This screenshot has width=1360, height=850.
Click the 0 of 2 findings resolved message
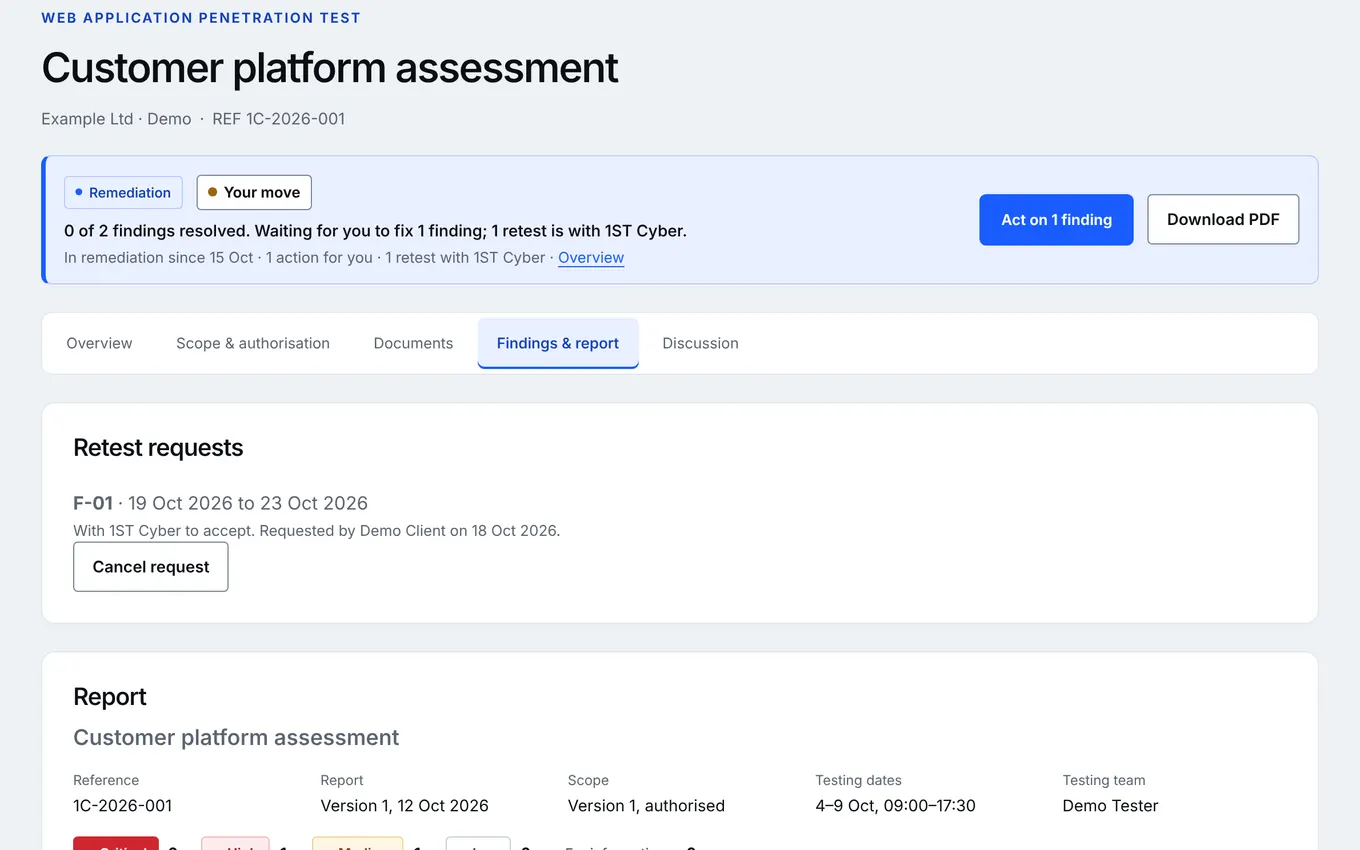pyautogui.click(x=375, y=231)
